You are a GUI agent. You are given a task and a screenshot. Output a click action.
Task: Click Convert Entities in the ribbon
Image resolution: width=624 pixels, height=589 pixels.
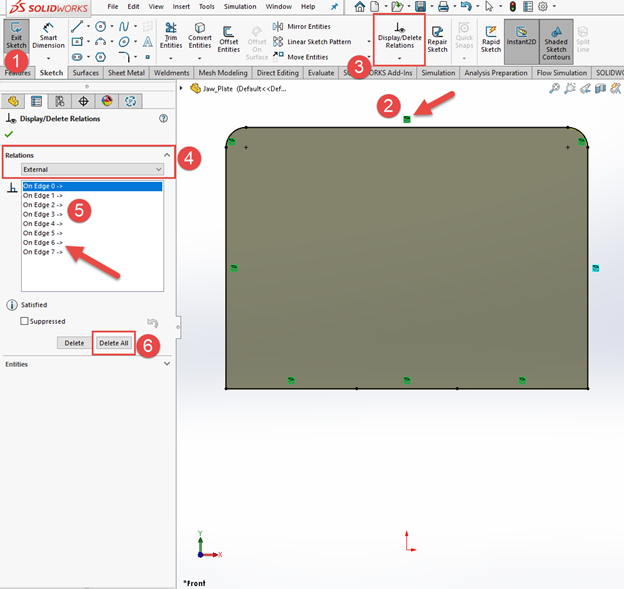point(200,36)
